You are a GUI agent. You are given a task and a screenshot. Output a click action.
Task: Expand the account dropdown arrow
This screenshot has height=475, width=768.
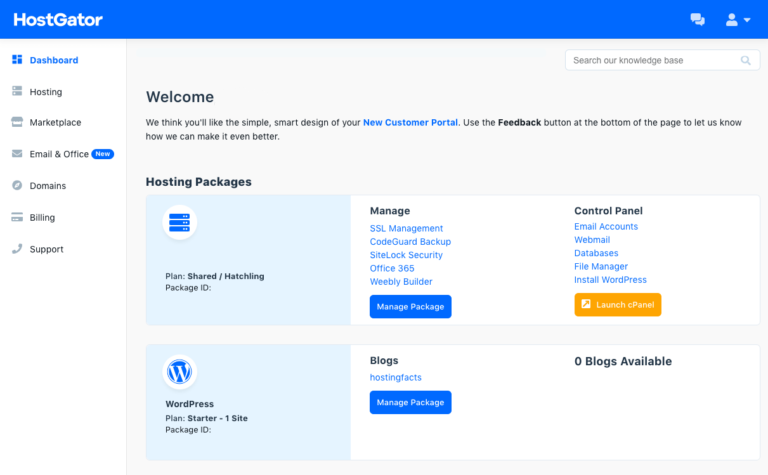[x=747, y=20]
